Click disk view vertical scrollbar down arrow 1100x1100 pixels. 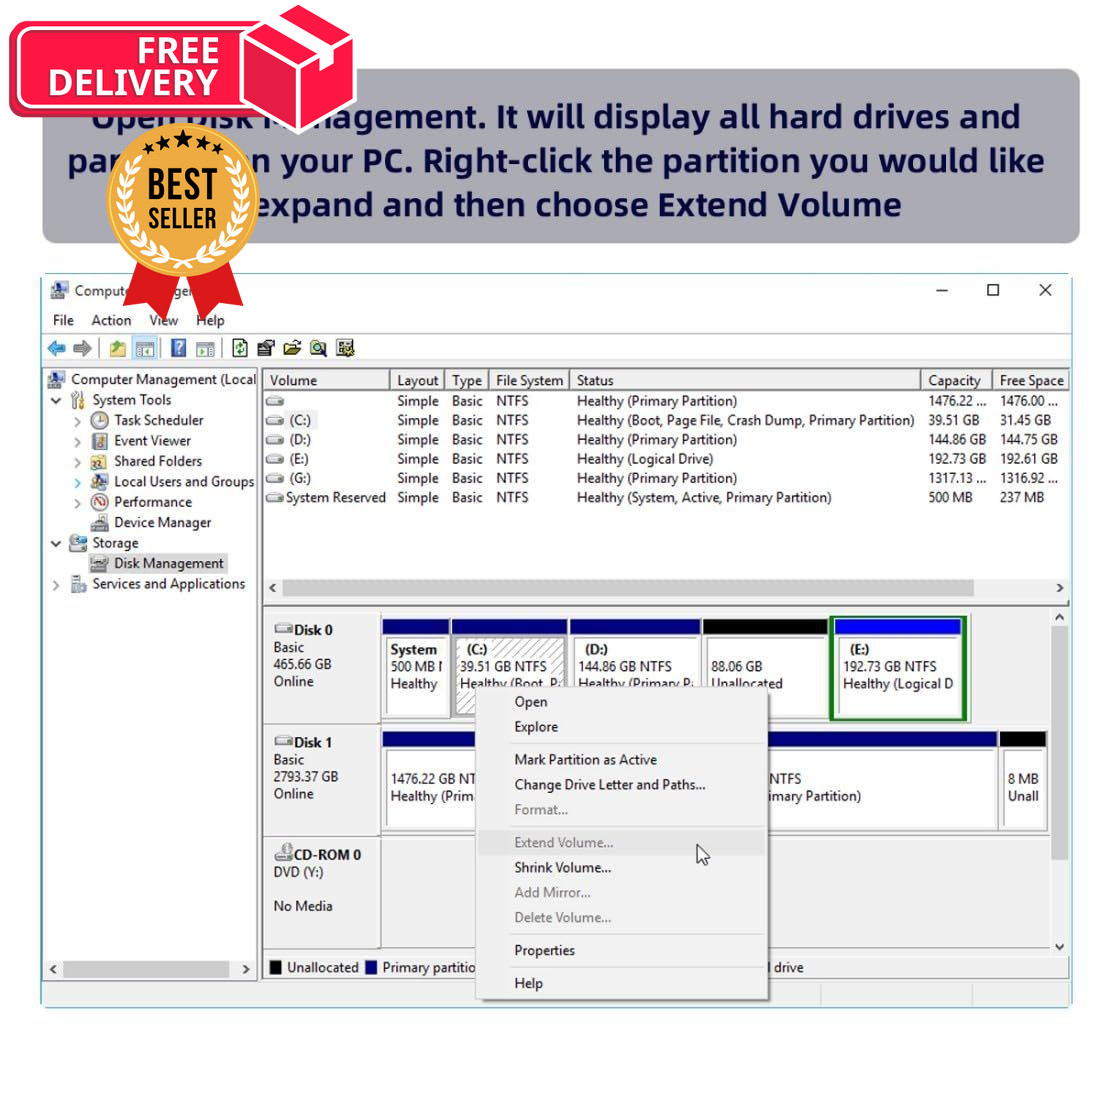(x=1059, y=946)
